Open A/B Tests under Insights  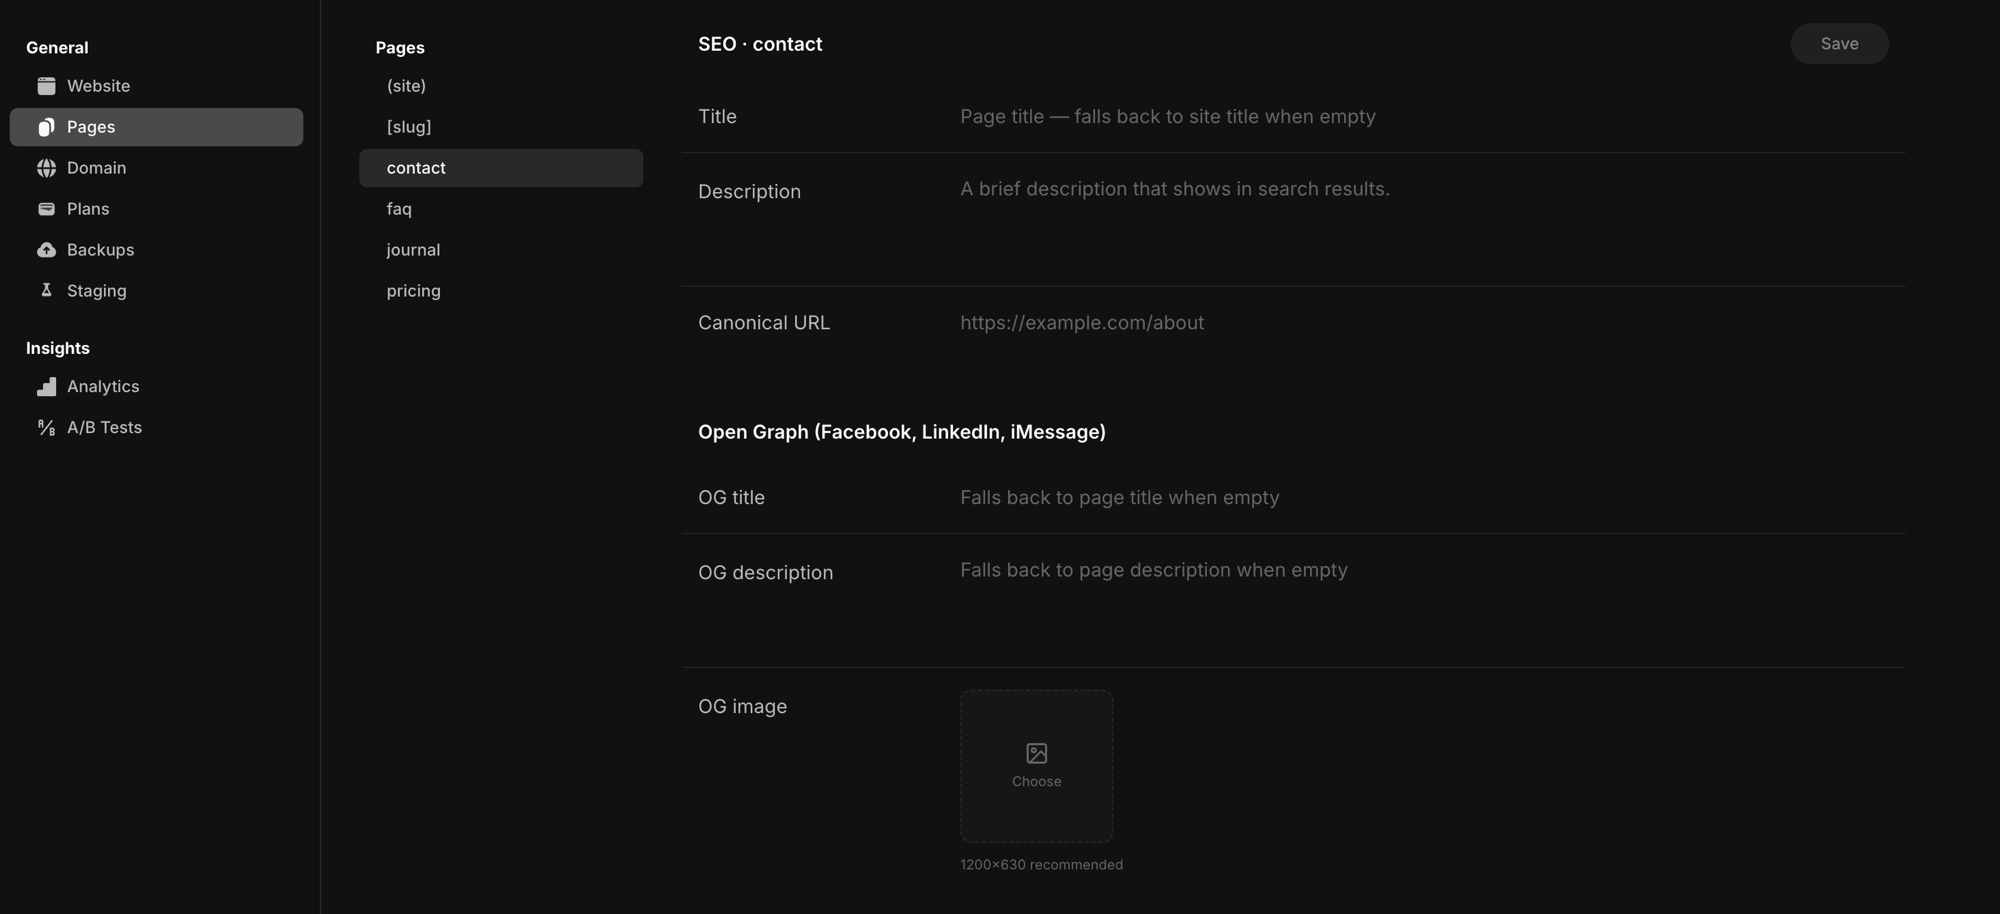pos(156,428)
